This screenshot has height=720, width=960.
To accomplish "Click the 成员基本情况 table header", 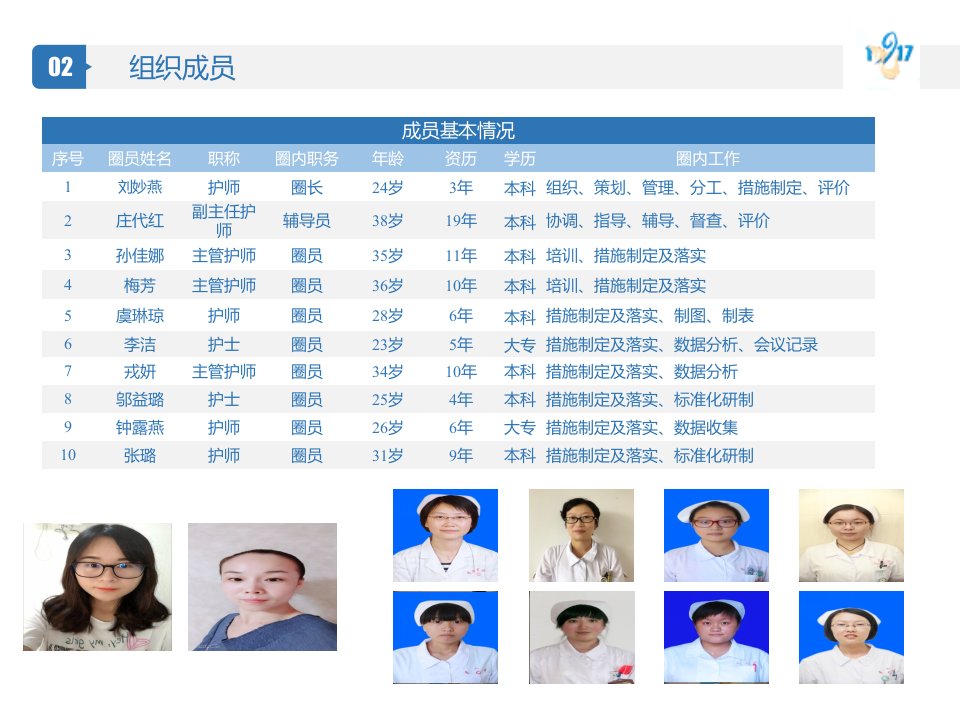I will (x=458, y=130).
